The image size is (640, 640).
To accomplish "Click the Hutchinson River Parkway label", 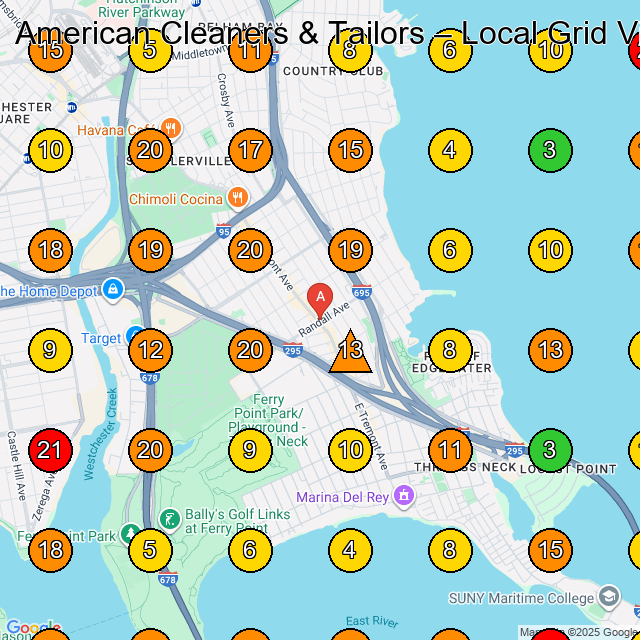I will (x=142, y=8).
